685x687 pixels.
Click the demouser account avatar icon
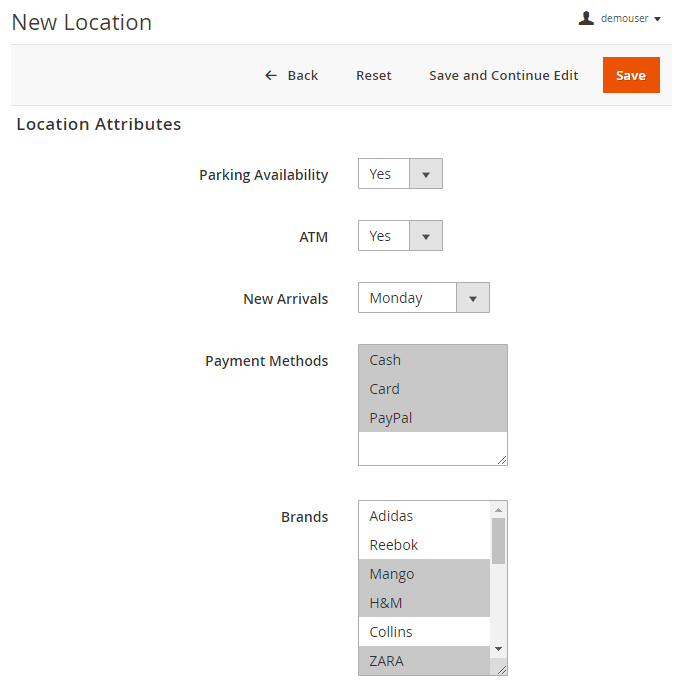[586, 18]
